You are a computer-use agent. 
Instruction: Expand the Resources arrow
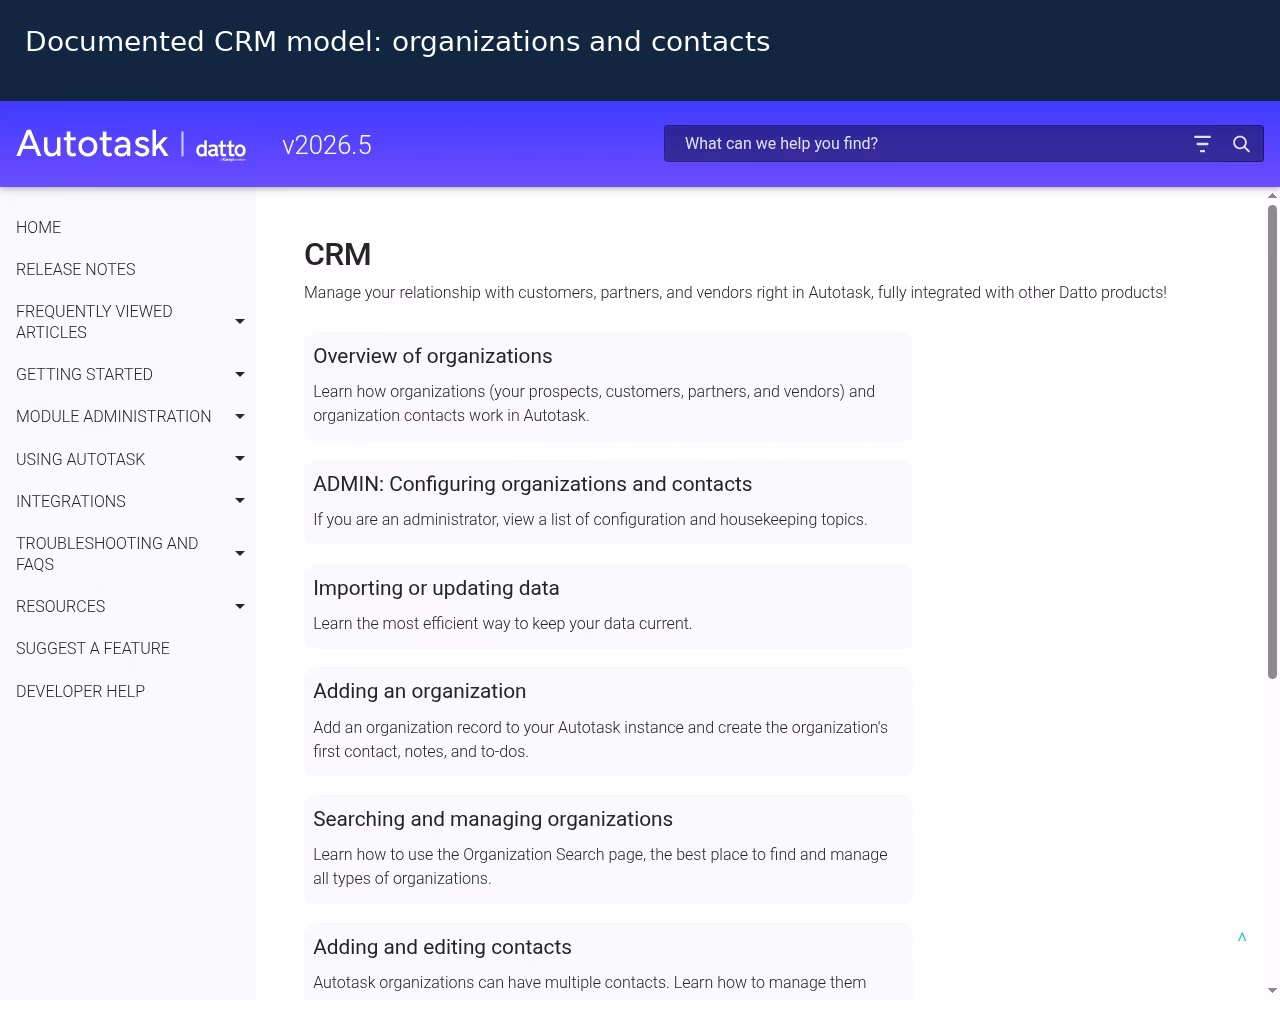click(240, 607)
